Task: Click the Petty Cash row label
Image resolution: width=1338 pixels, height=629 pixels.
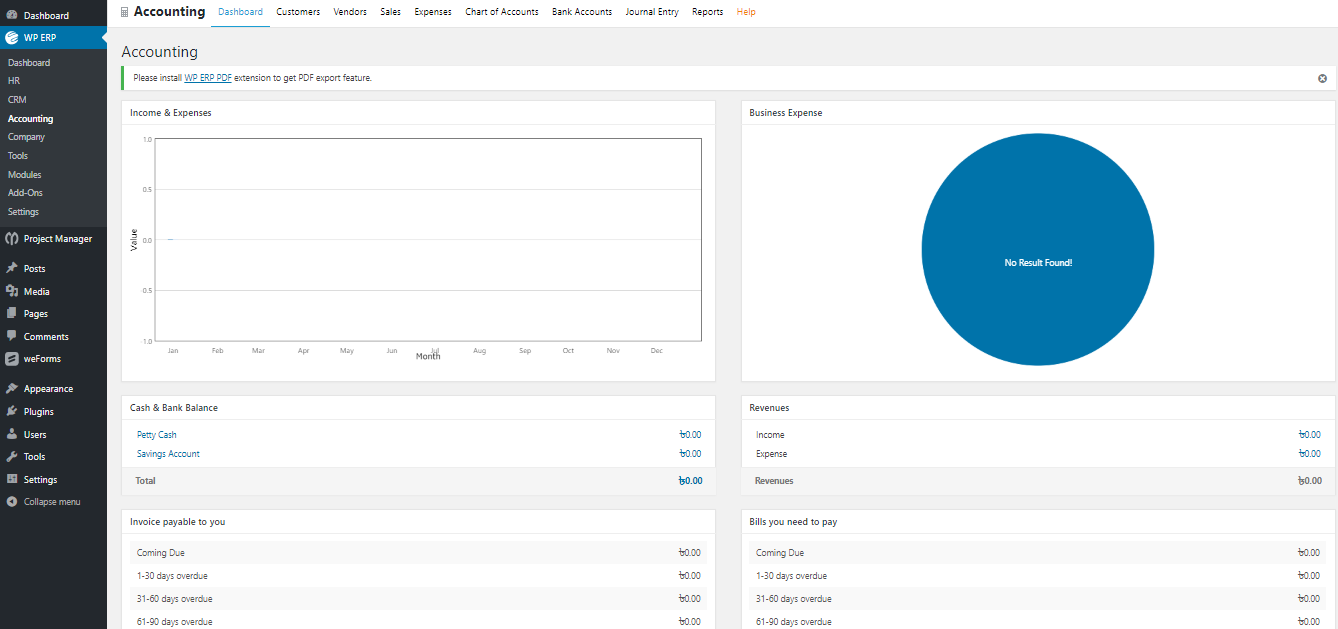Action: click(157, 435)
